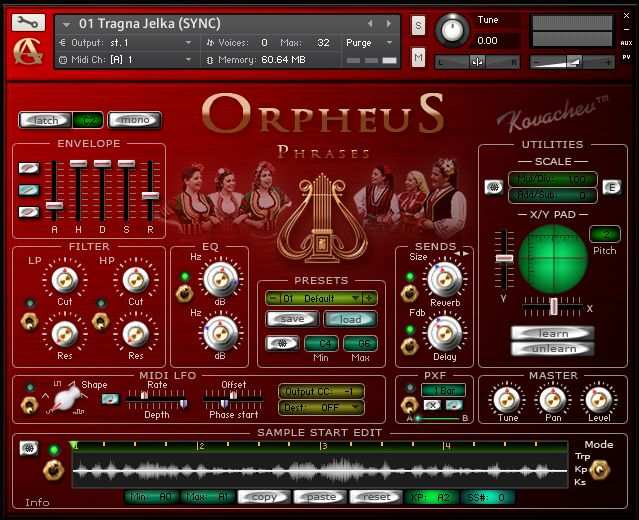Select previous preset with minus button
Viewport: 639px width, 520px height.
tap(272, 298)
